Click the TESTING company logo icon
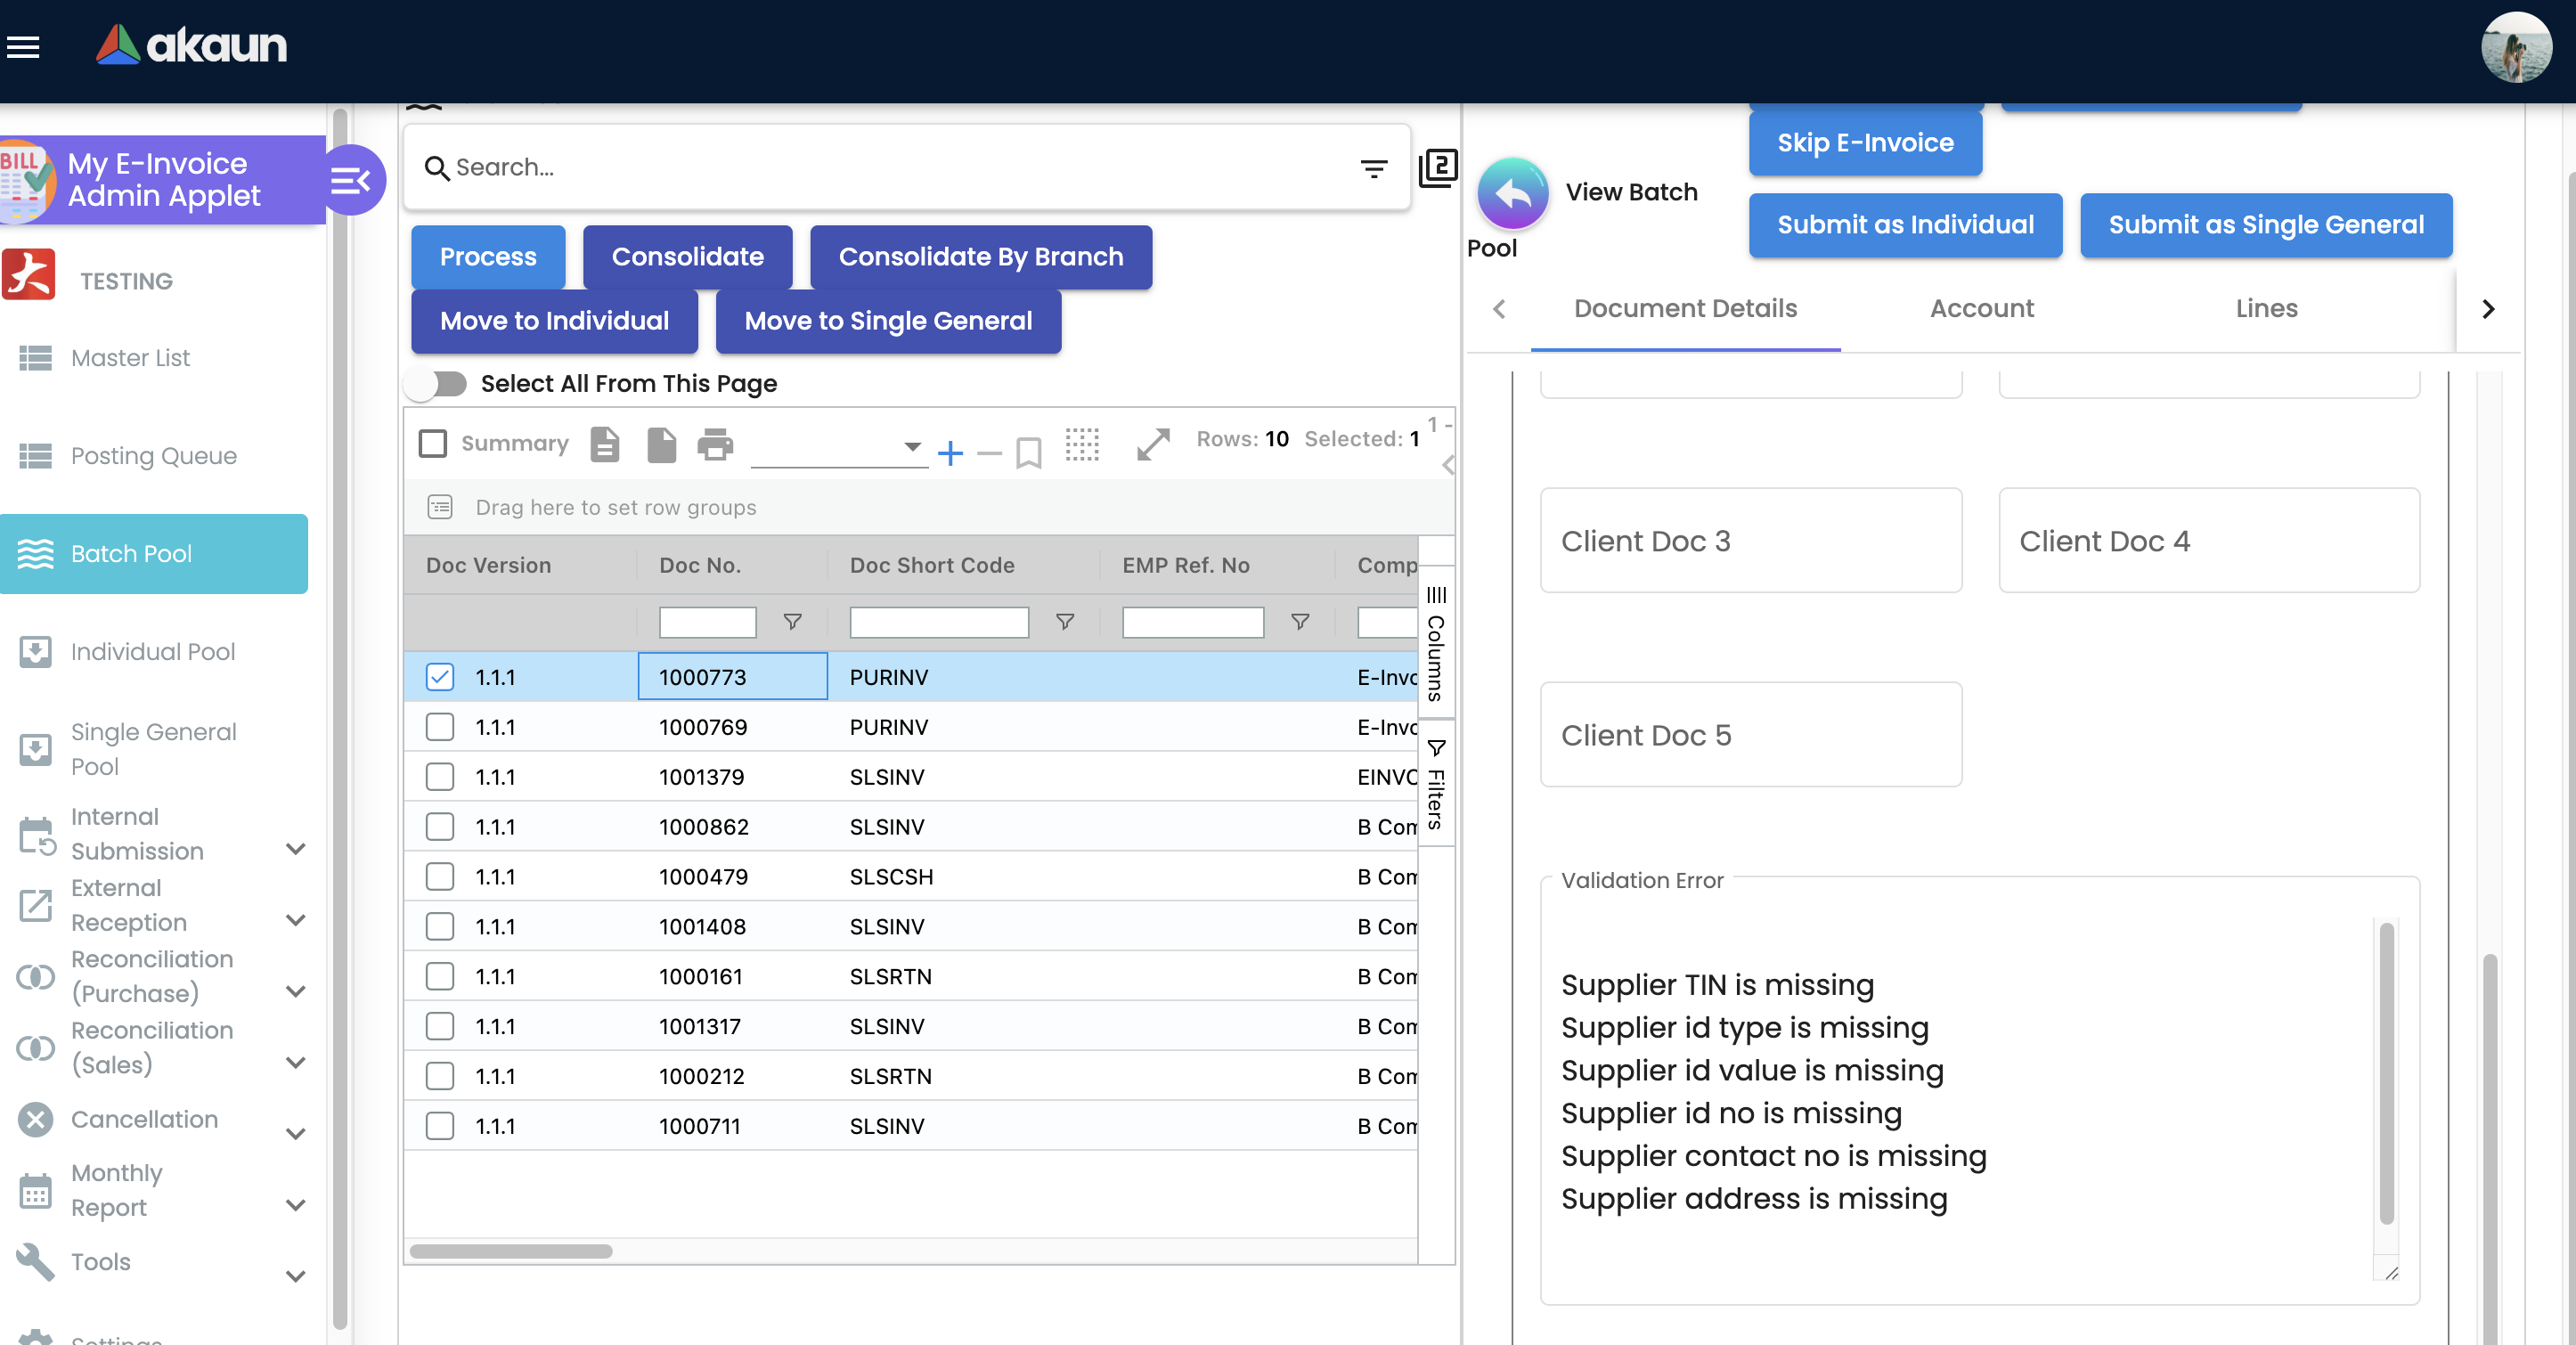This screenshot has width=2576, height=1345. pos(29,275)
